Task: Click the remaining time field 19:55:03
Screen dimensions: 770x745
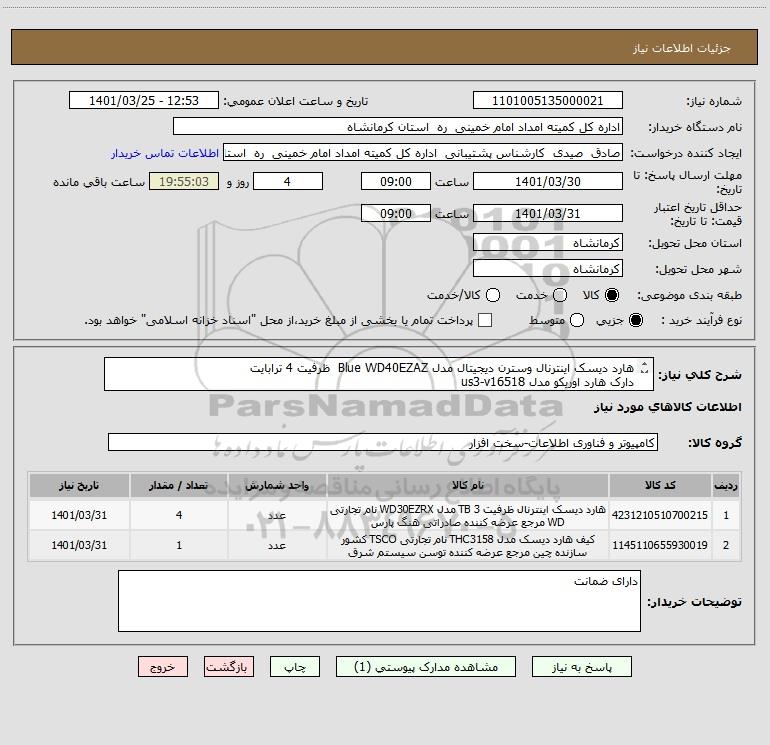Action: [184, 181]
